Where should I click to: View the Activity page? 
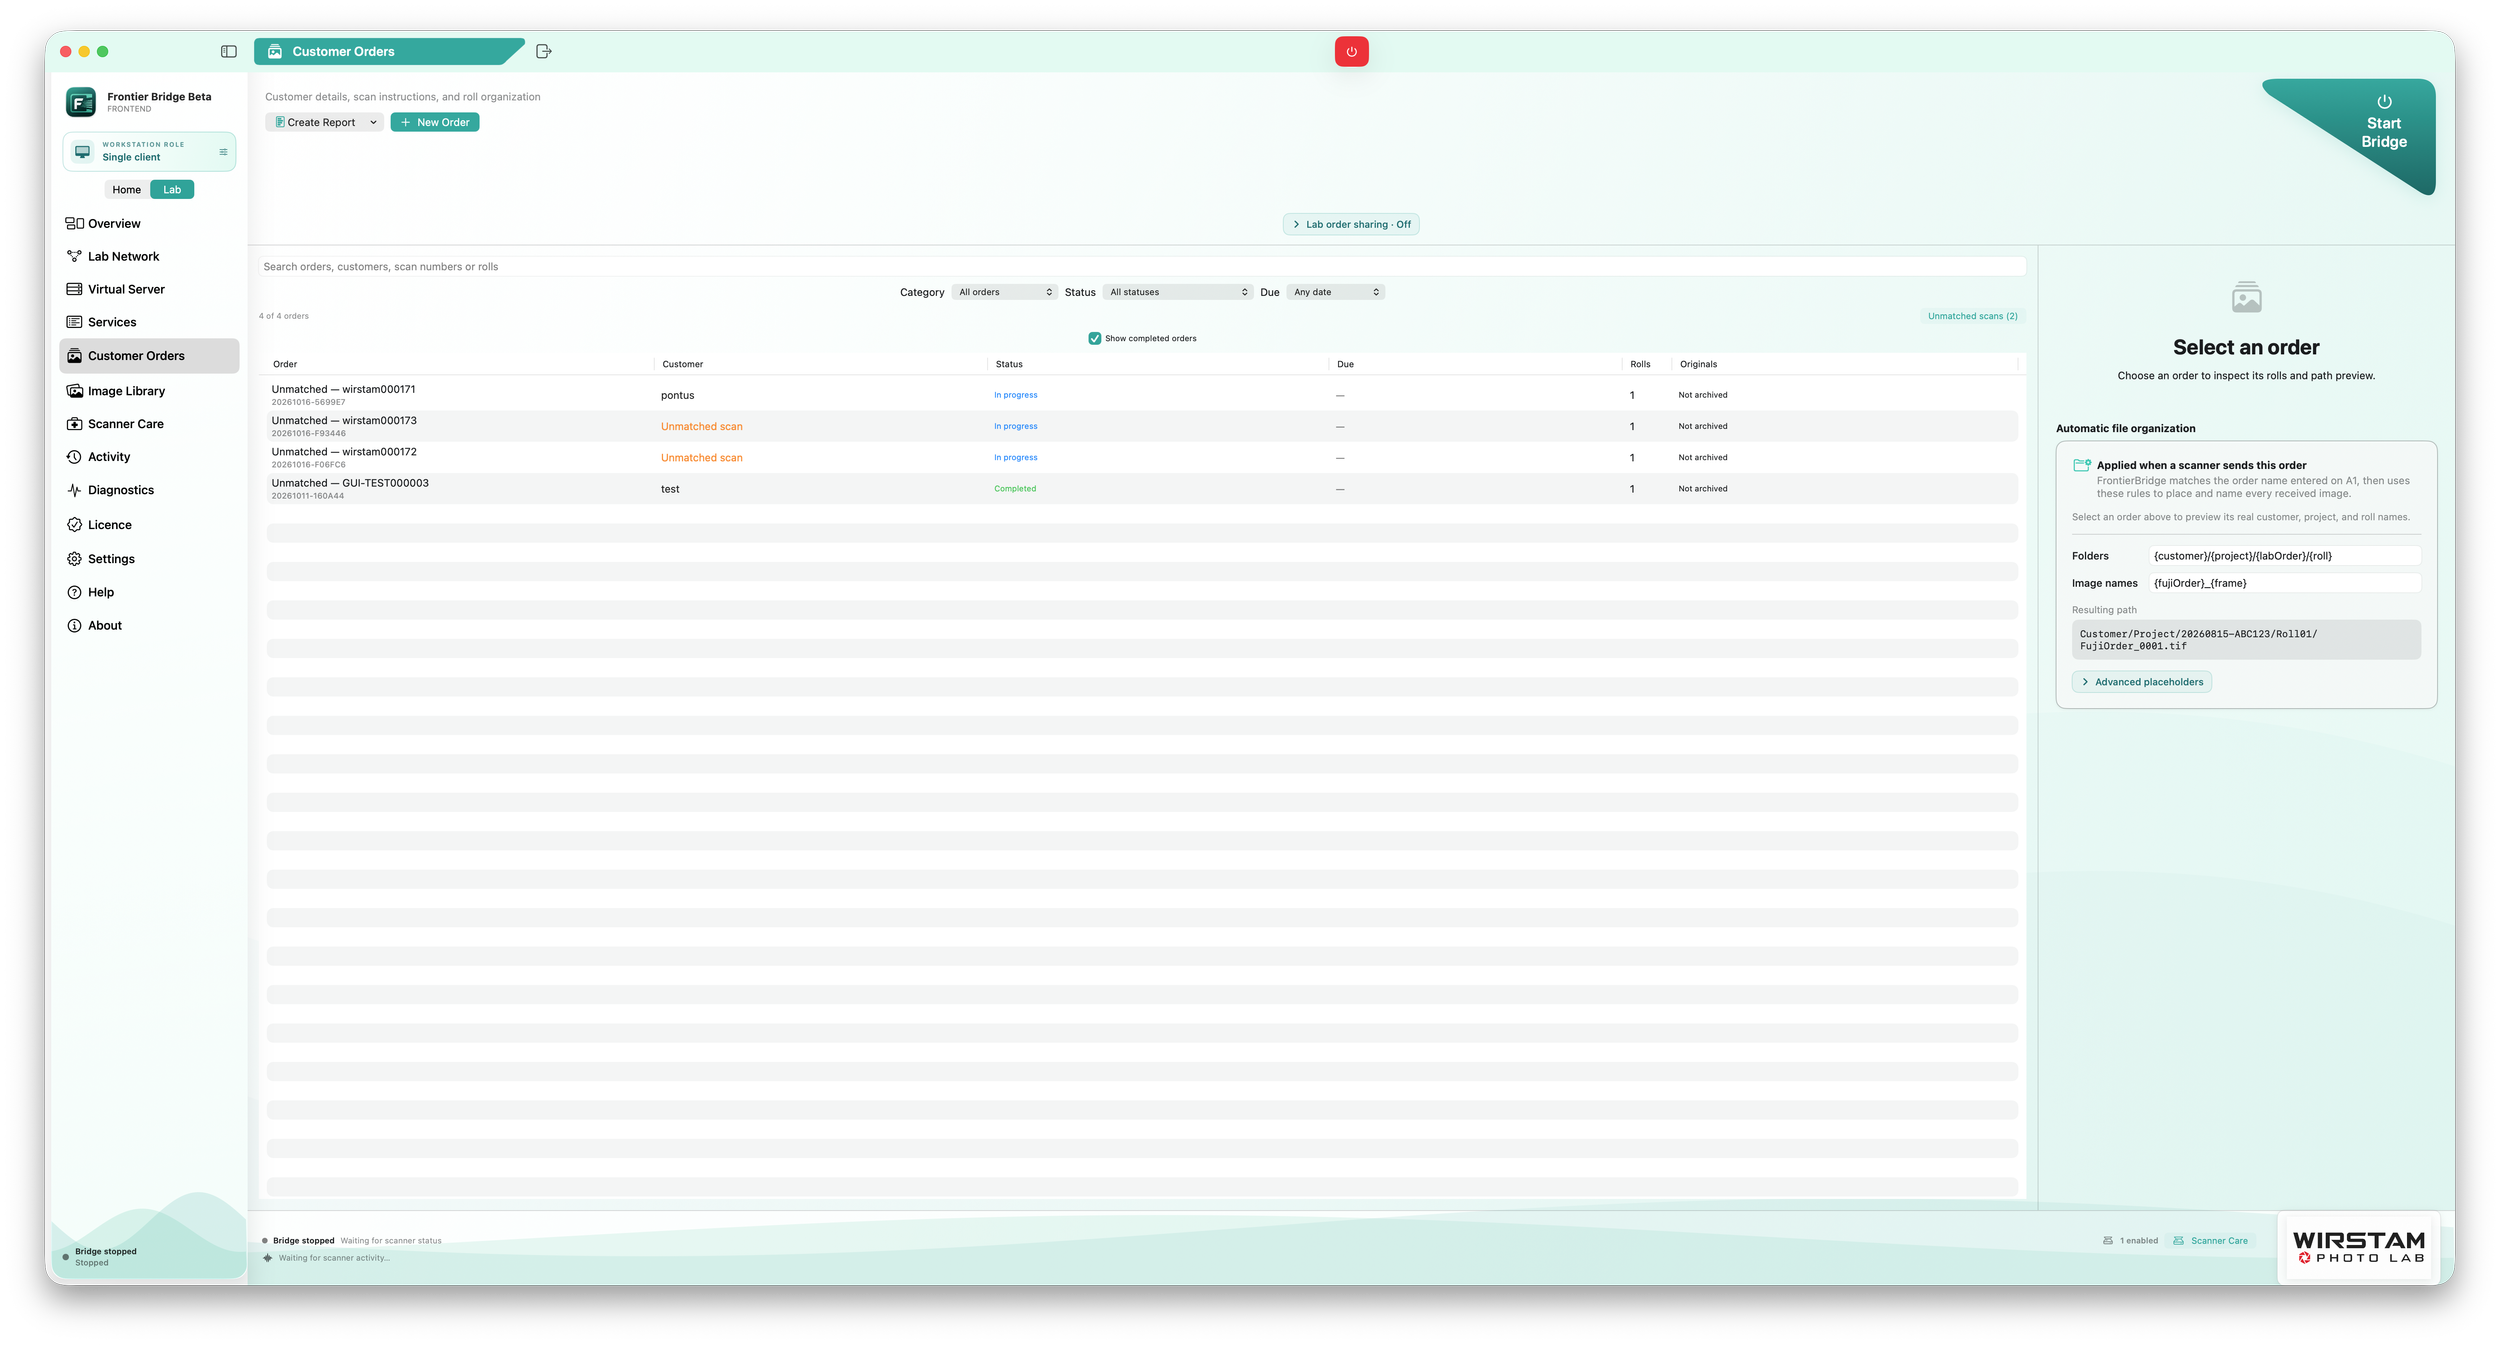tap(149, 457)
